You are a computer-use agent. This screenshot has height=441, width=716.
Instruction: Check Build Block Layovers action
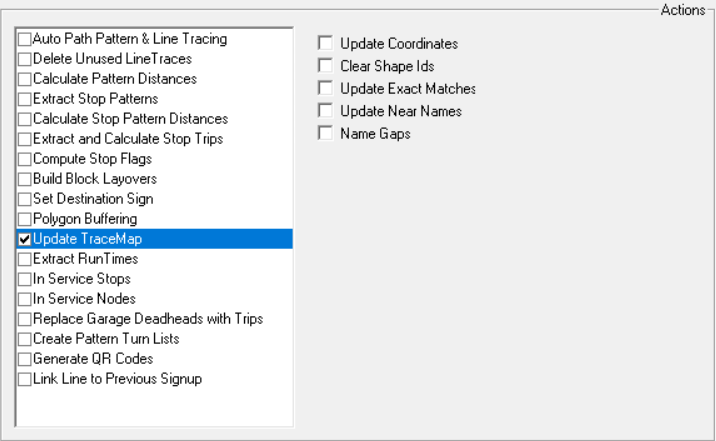point(25,179)
